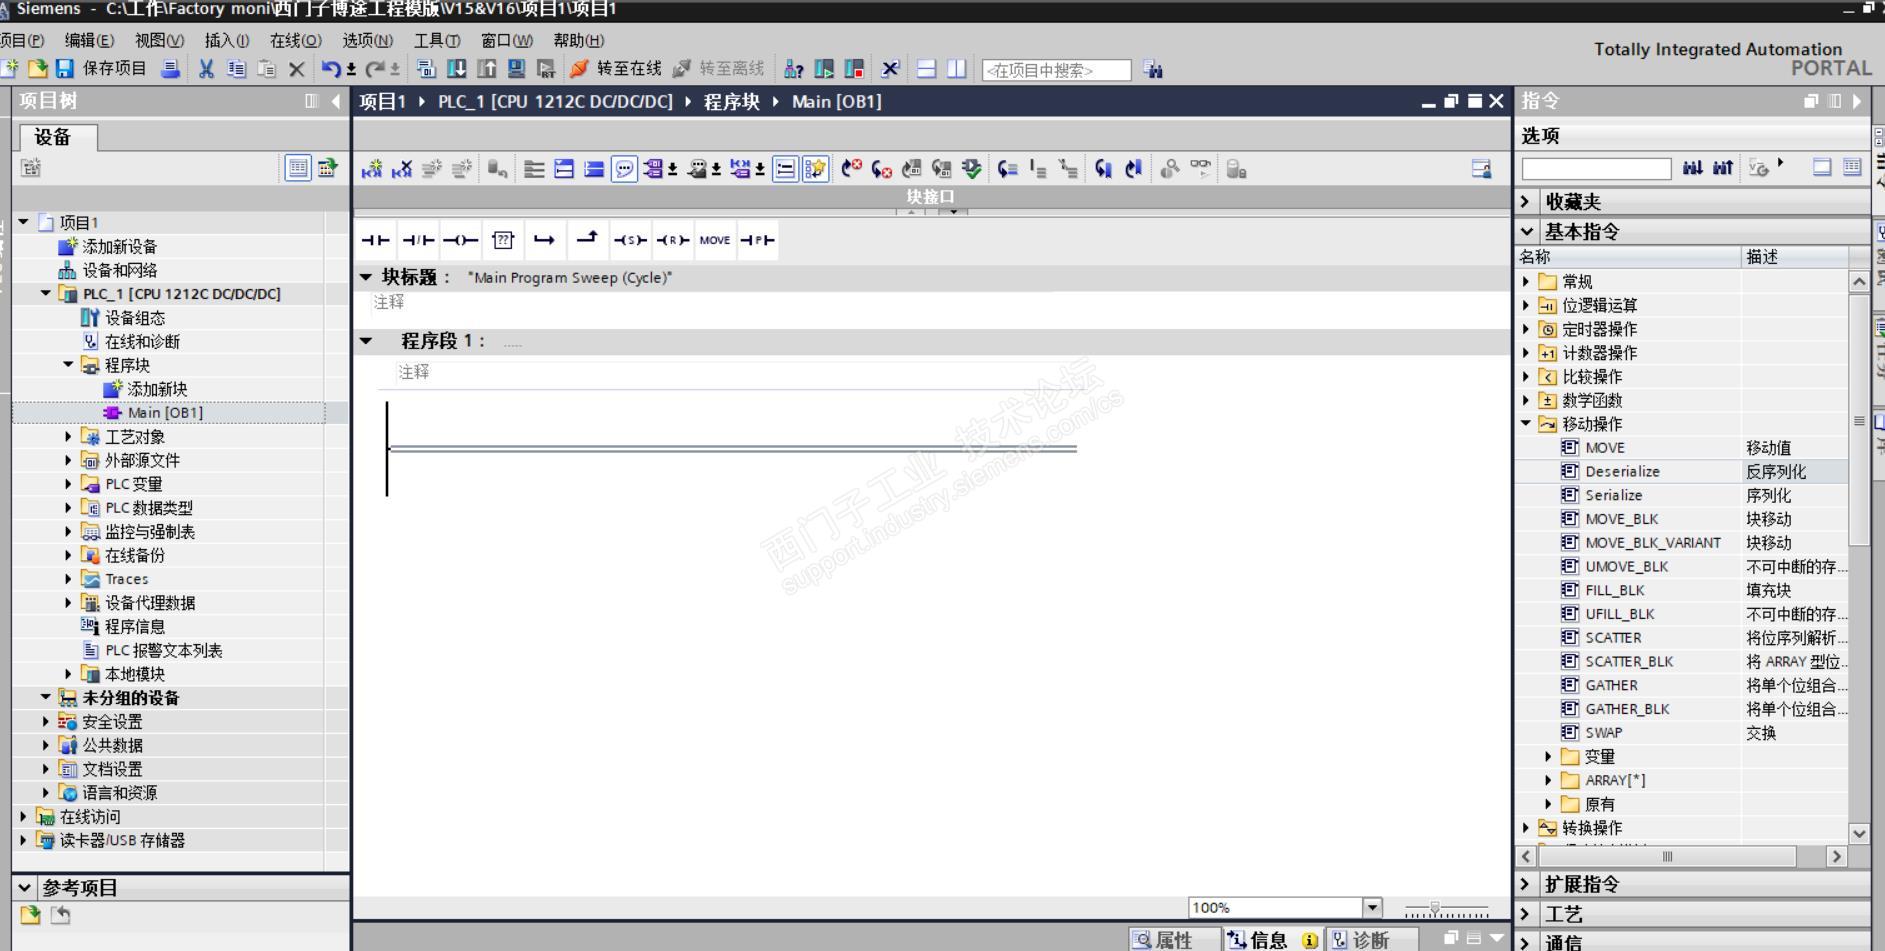Click the delete network icon in editor toolbar
1885x951 pixels.
pyautogui.click(x=402, y=169)
